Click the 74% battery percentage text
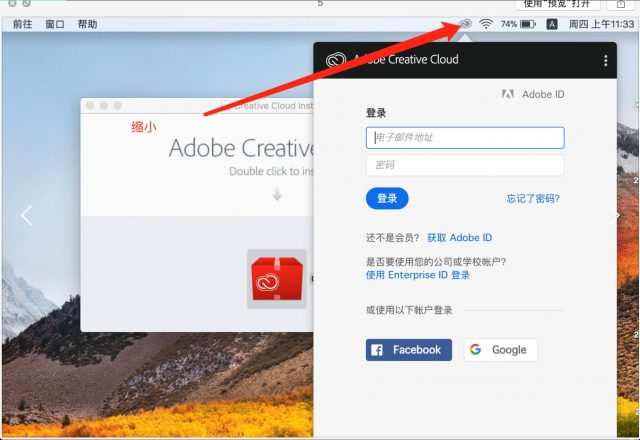 point(509,24)
